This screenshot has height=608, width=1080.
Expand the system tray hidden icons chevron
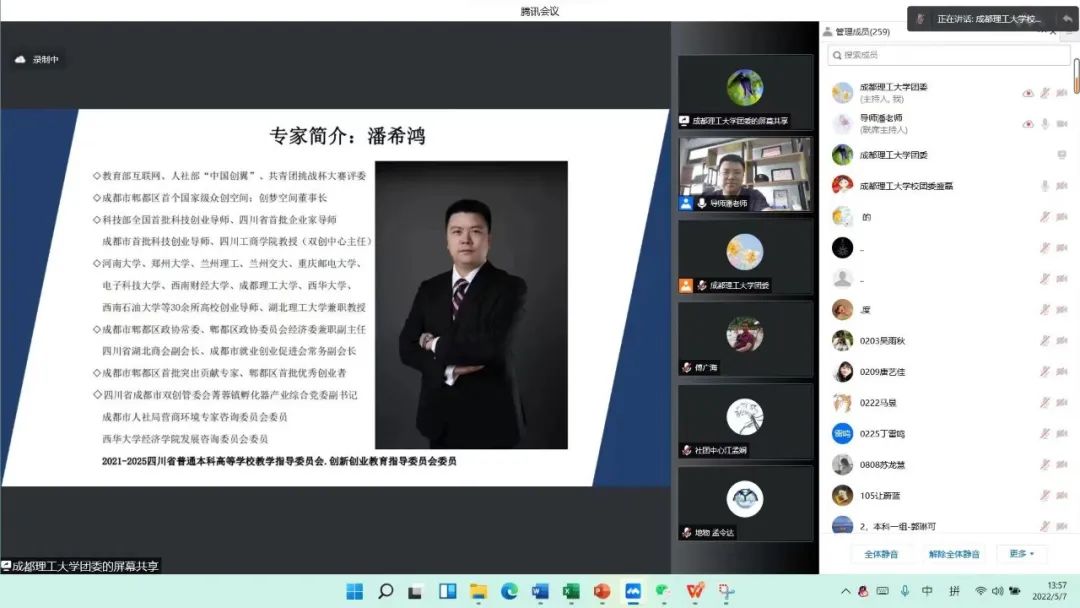pyautogui.click(x=845, y=591)
